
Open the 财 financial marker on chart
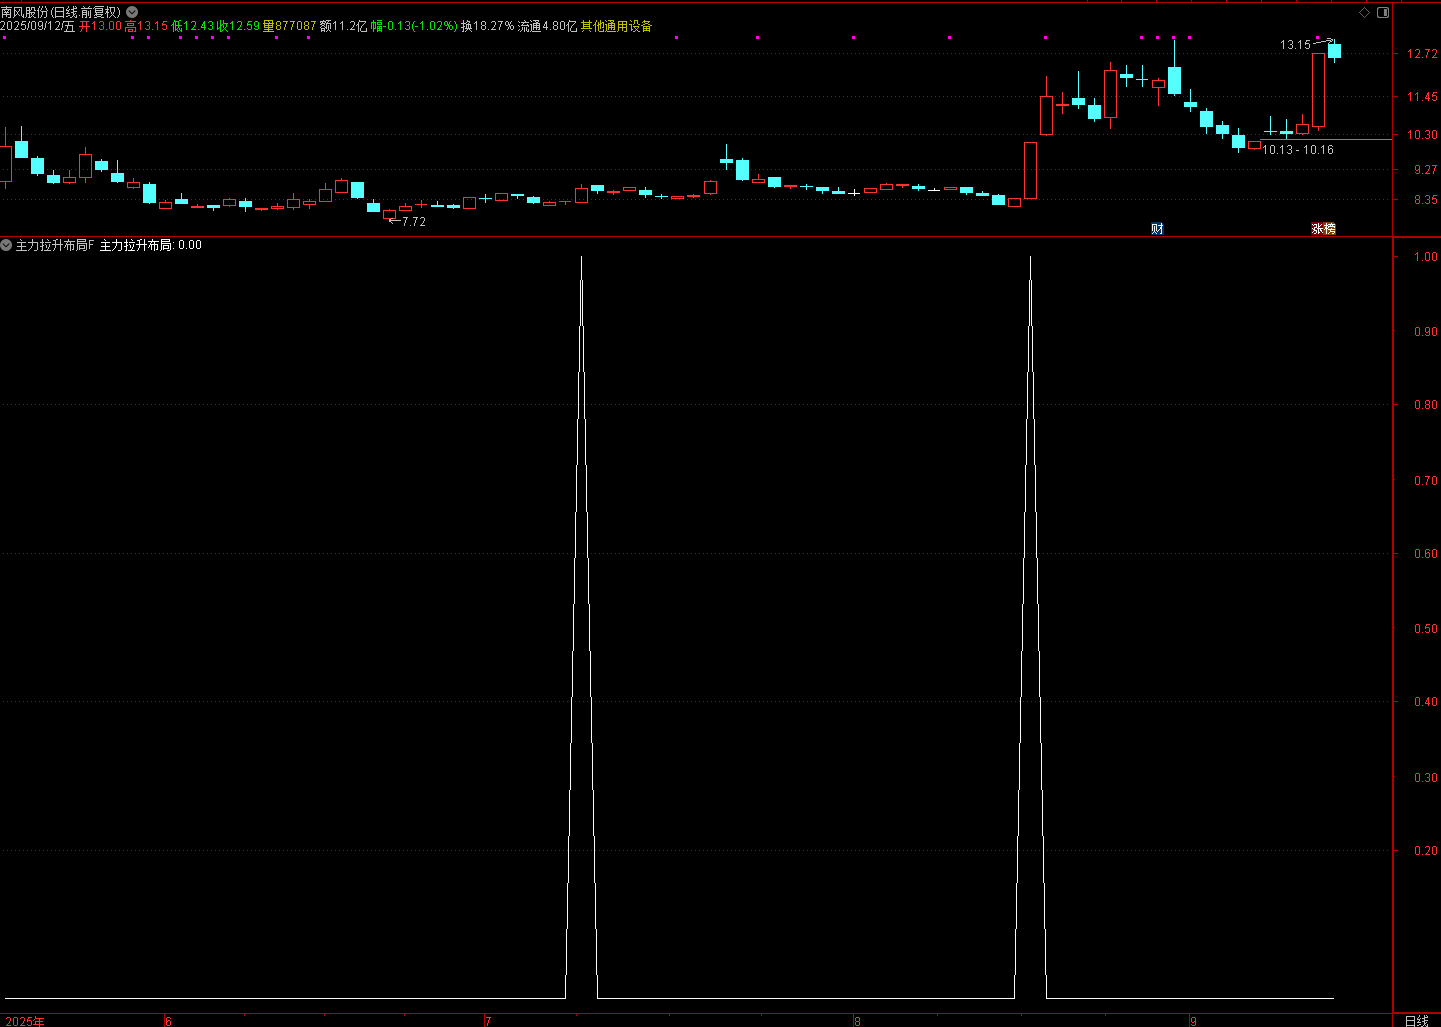1157,229
